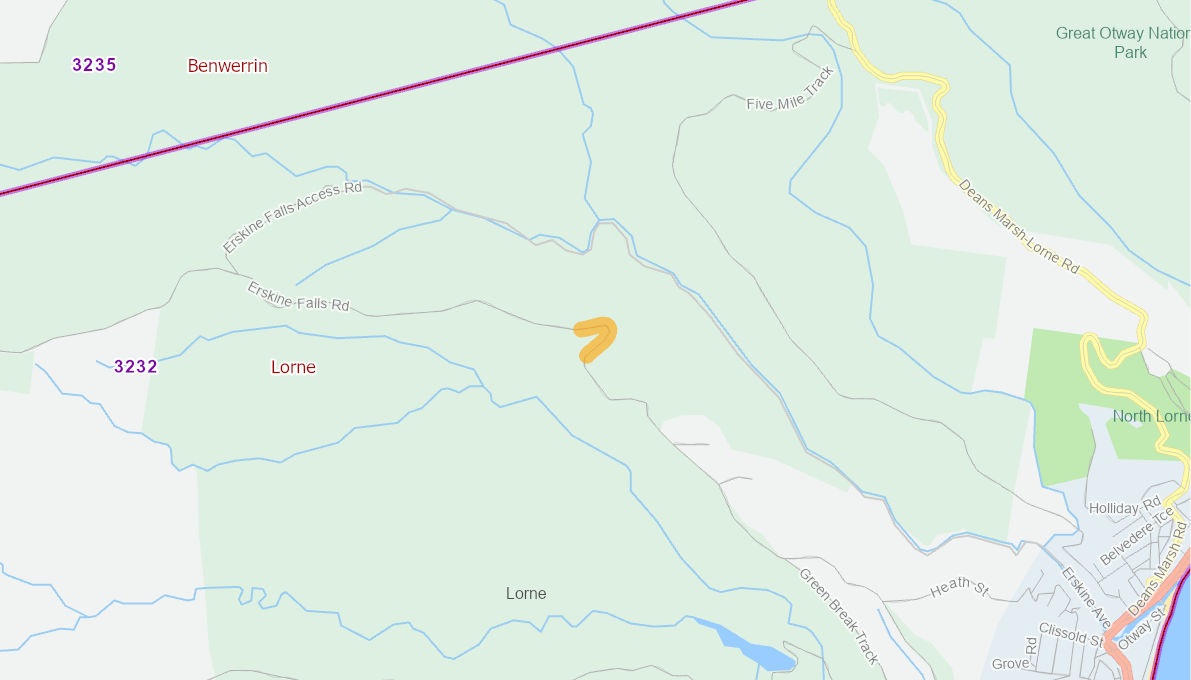1191x680 pixels.
Task: Click the Great Otway National Park label
Action: (x=1123, y=43)
